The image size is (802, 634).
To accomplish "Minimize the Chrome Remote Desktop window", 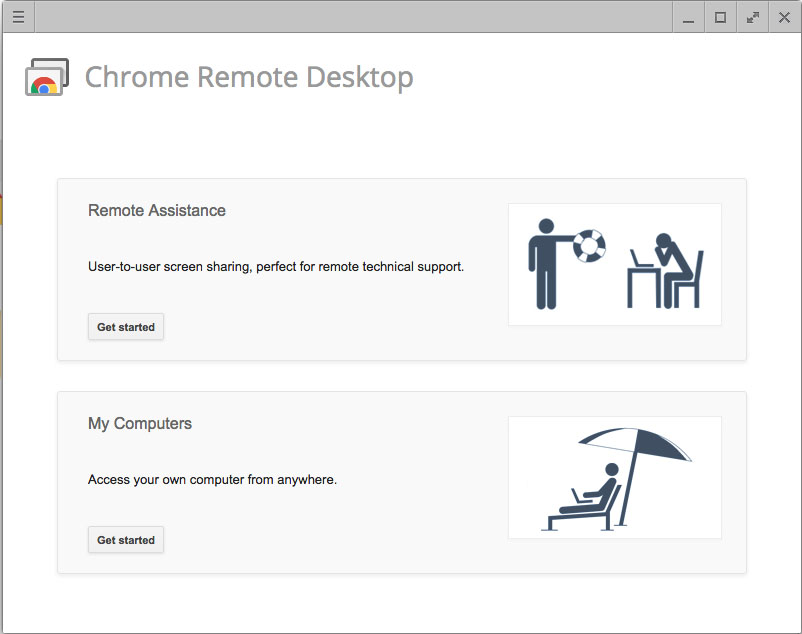I will point(688,17).
